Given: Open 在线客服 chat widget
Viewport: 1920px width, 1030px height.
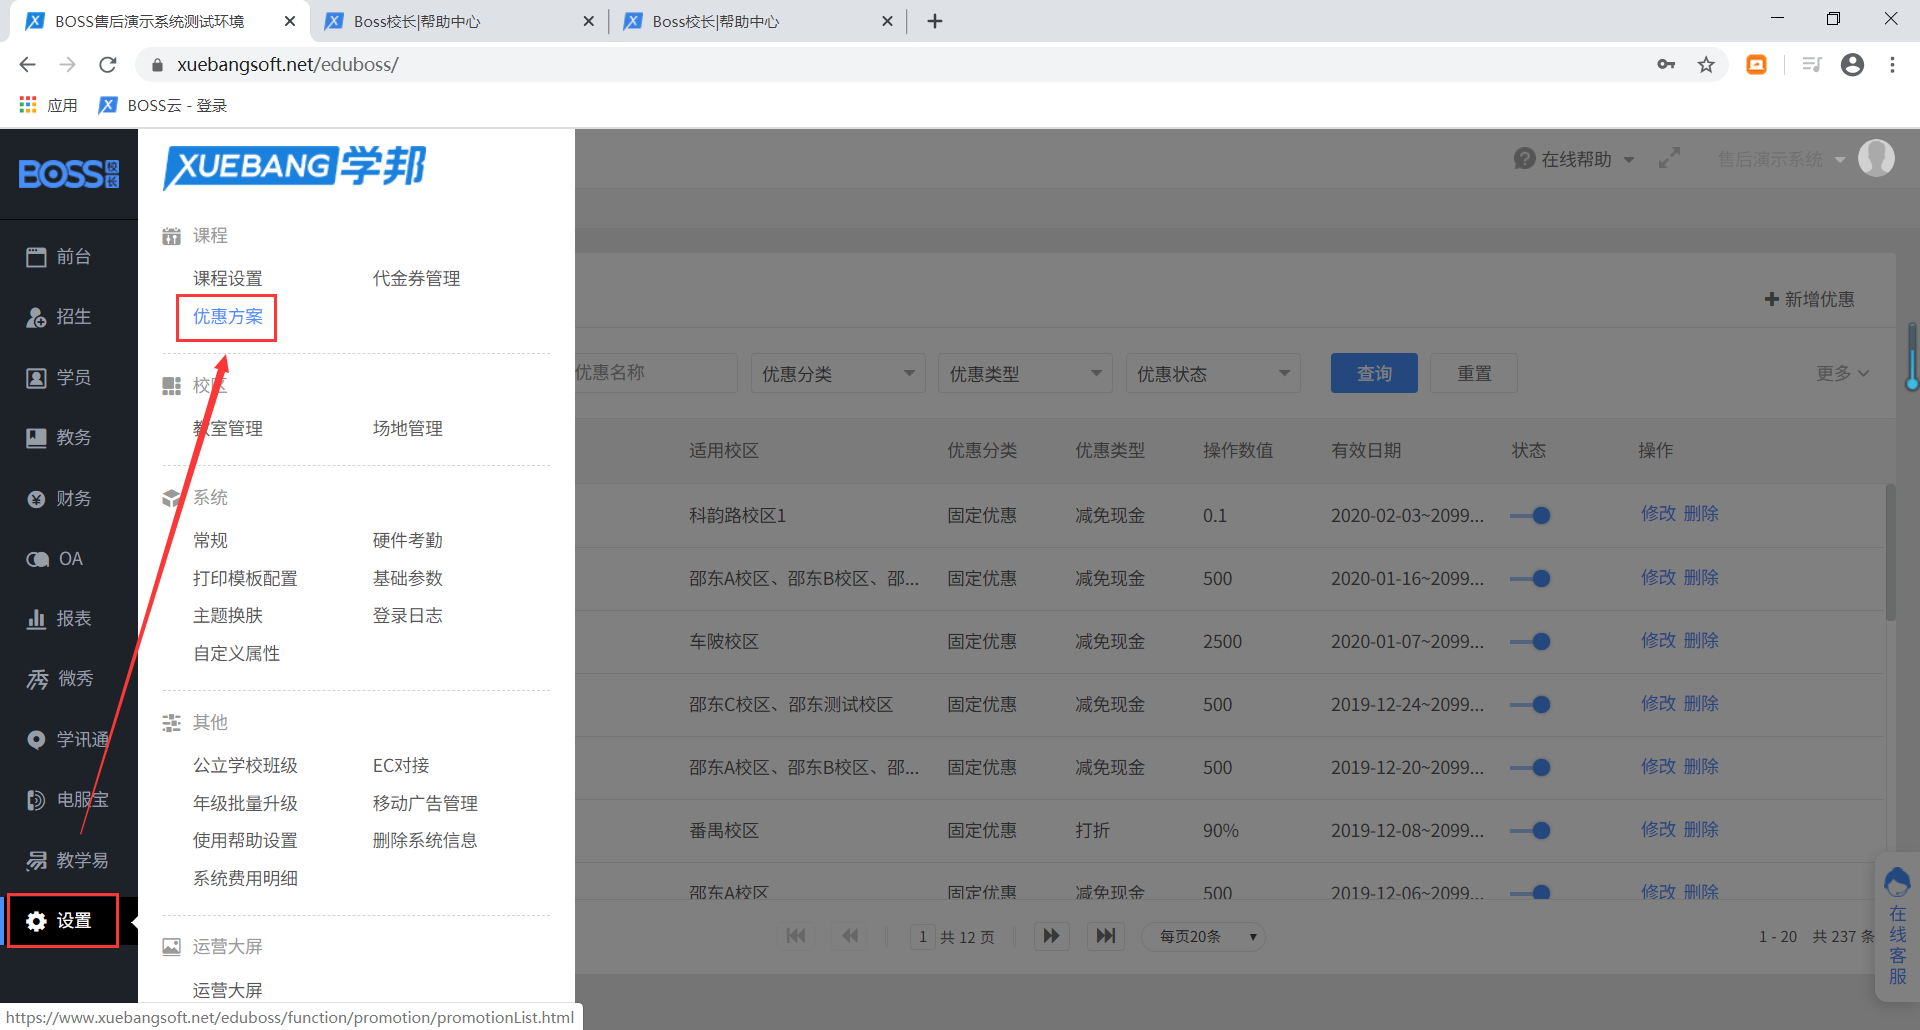Looking at the screenshot, I should [1897, 927].
